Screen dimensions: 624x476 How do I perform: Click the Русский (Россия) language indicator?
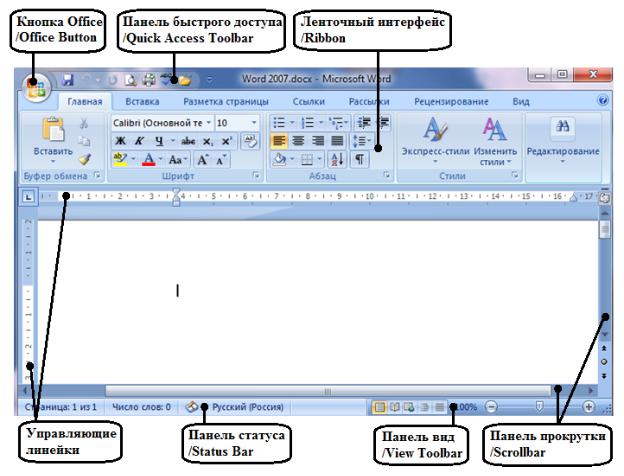[x=248, y=407]
